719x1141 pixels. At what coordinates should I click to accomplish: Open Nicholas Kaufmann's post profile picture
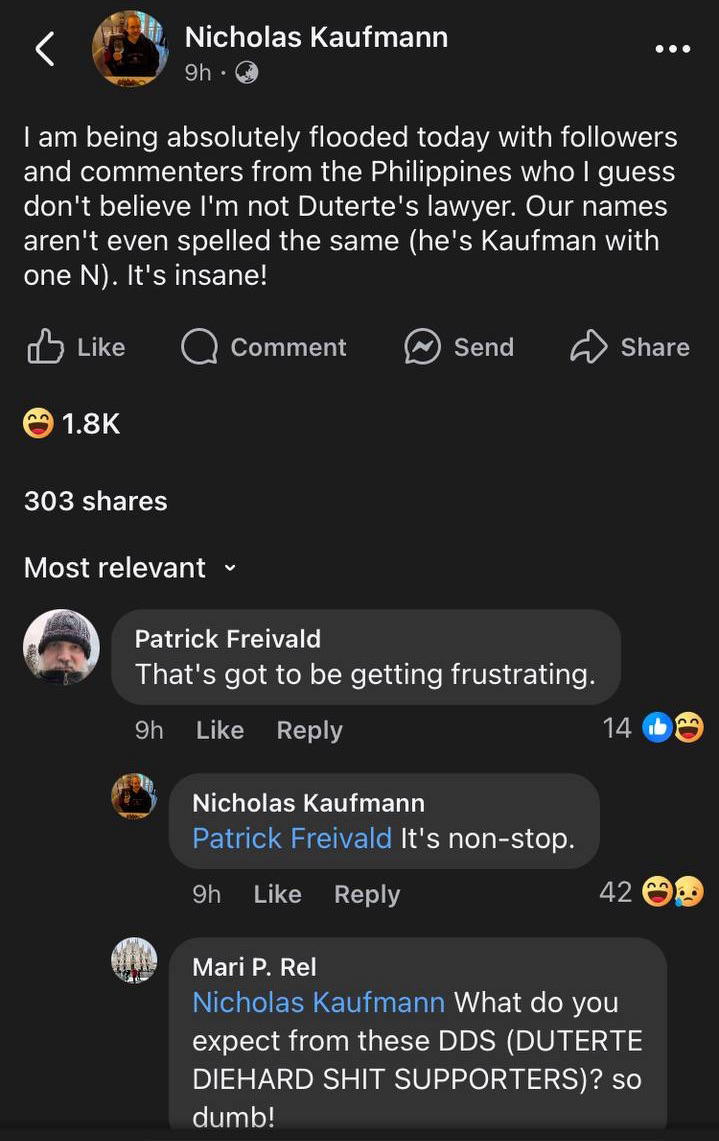tap(130, 49)
